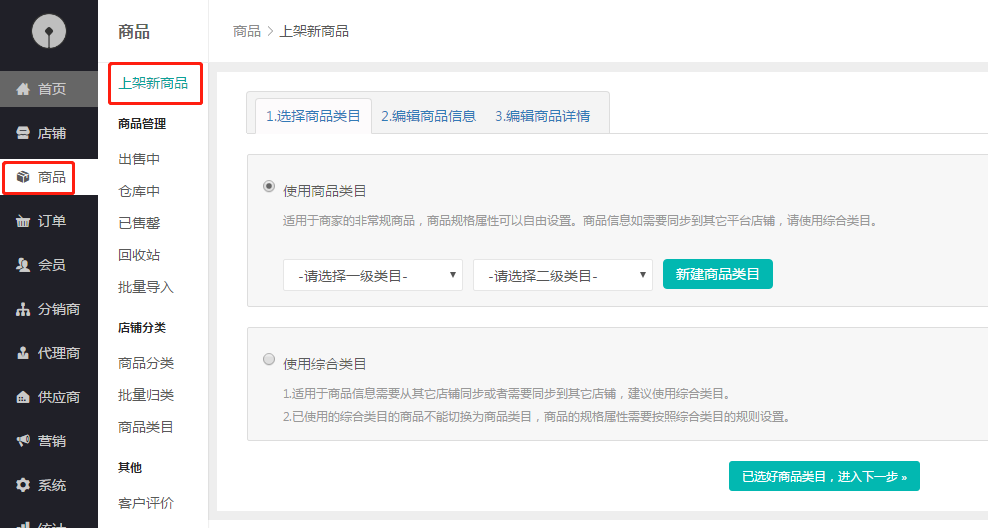The height and width of the screenshot is (528, 988).
Task: Open 上架新商品 in the side menu
Action: 153,83
